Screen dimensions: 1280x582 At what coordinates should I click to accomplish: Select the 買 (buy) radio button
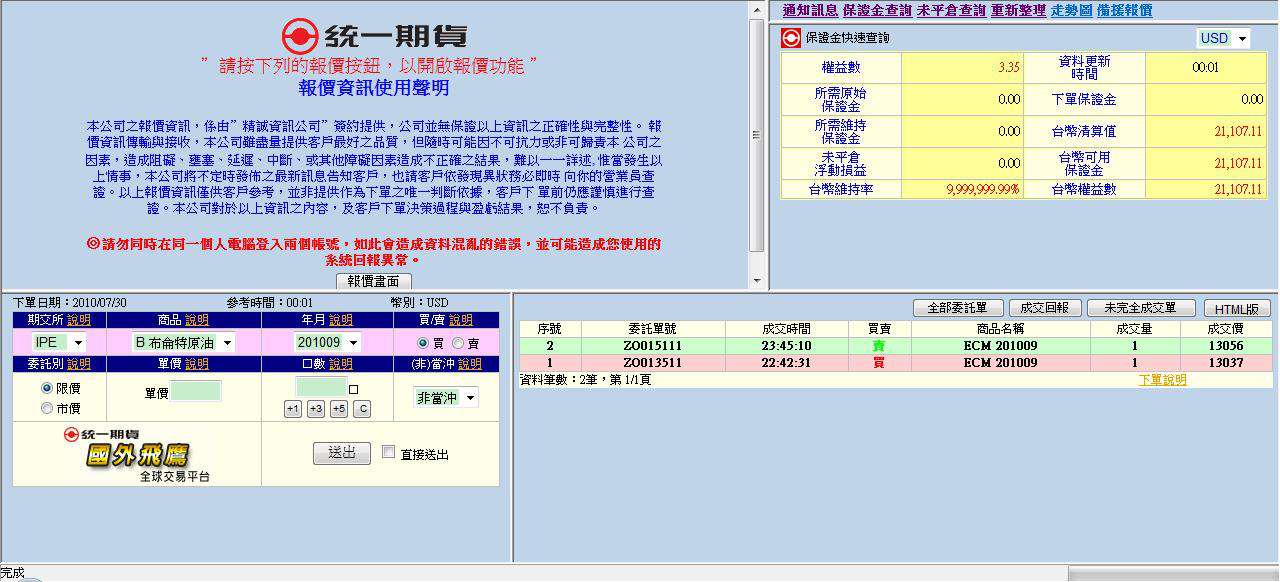tap(424, 343)
